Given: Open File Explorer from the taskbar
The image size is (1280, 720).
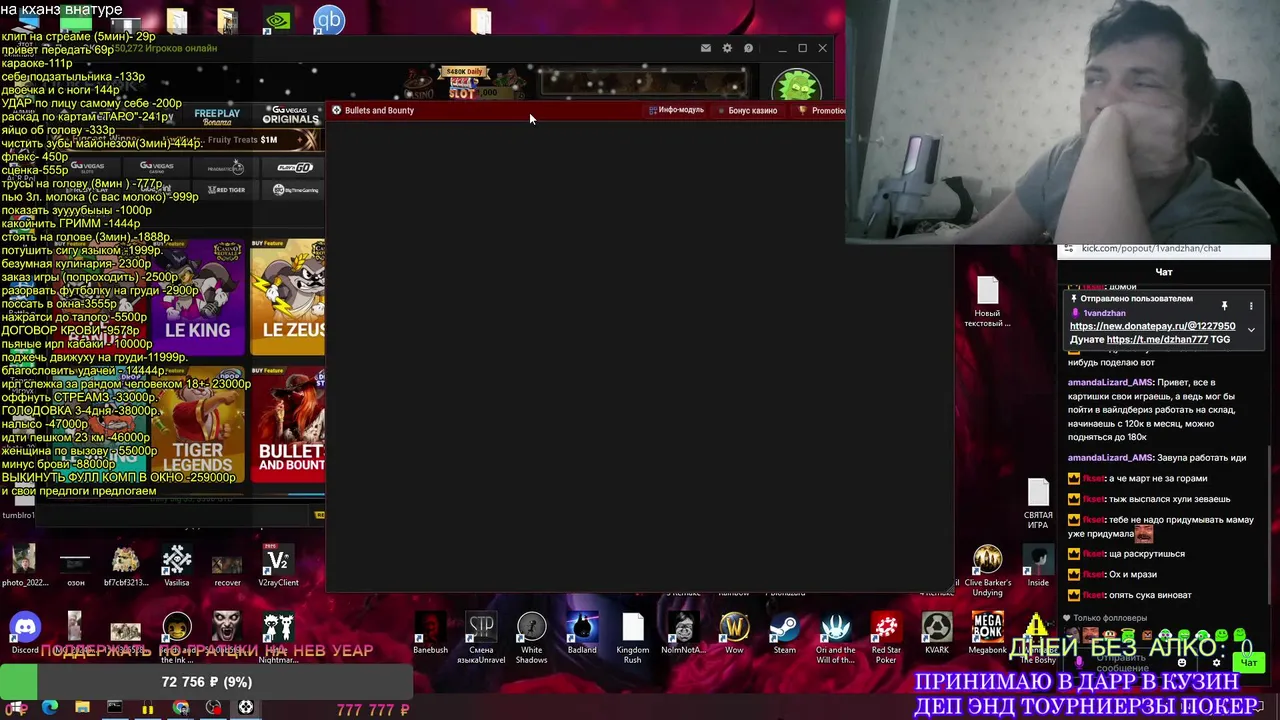Looking at the screenshot, I should click(82, 708).
